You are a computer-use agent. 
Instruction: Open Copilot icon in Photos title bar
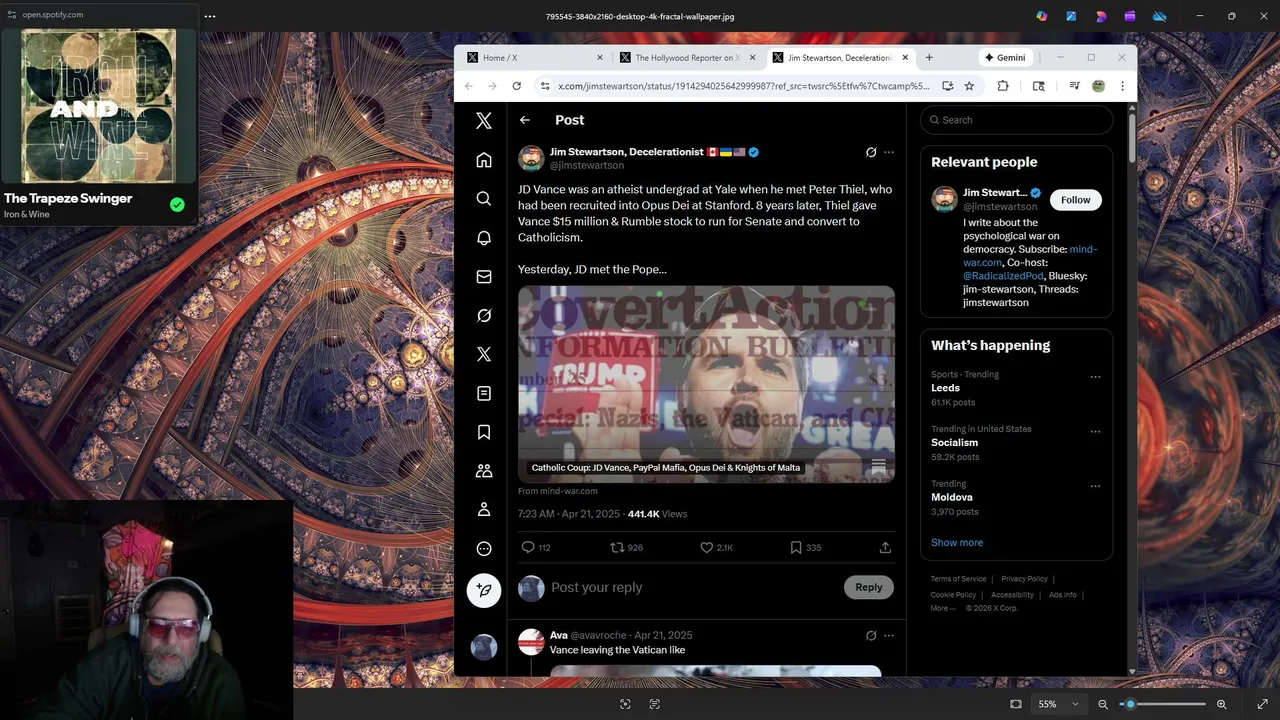pos(1042,16)
